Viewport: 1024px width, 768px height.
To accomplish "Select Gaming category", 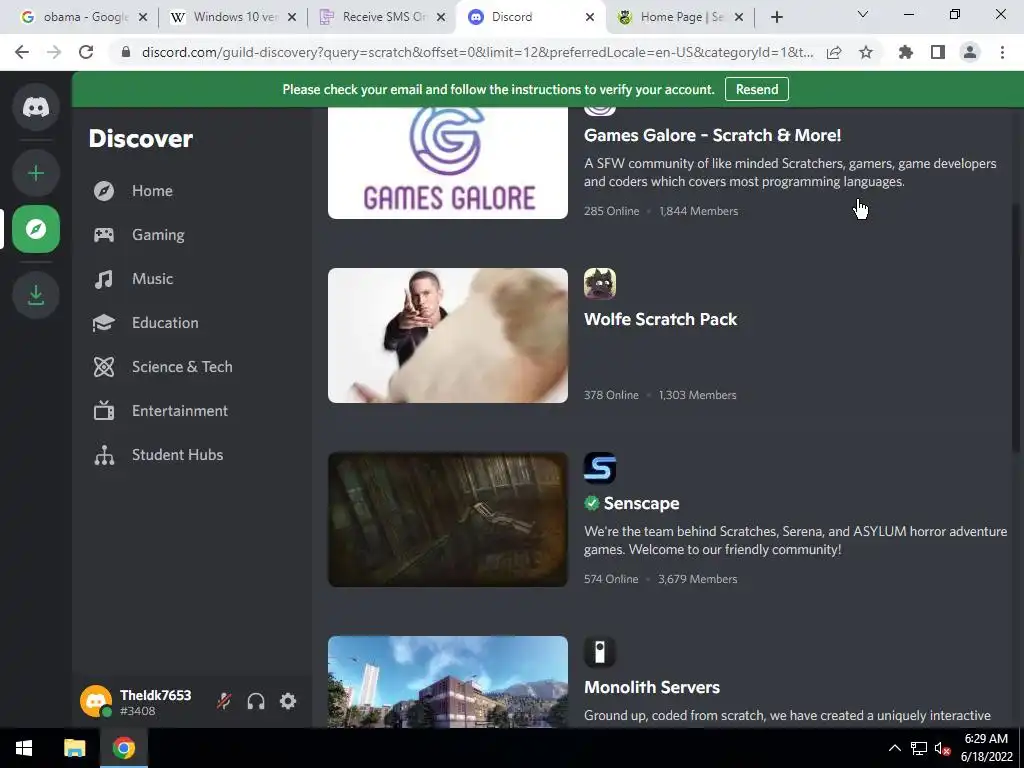I will (192, 234).
